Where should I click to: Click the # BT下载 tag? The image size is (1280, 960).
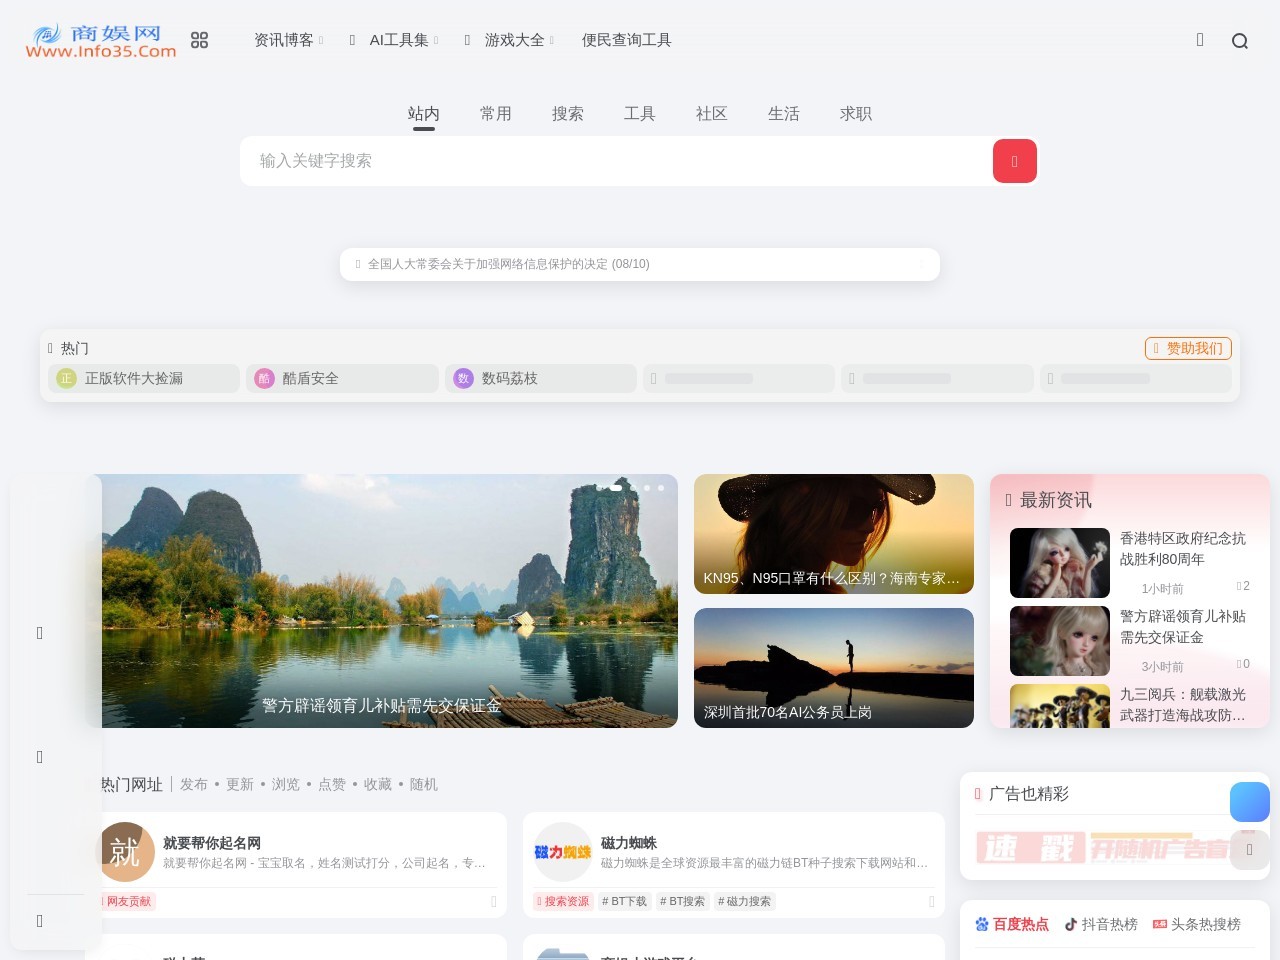click(625, 901)
